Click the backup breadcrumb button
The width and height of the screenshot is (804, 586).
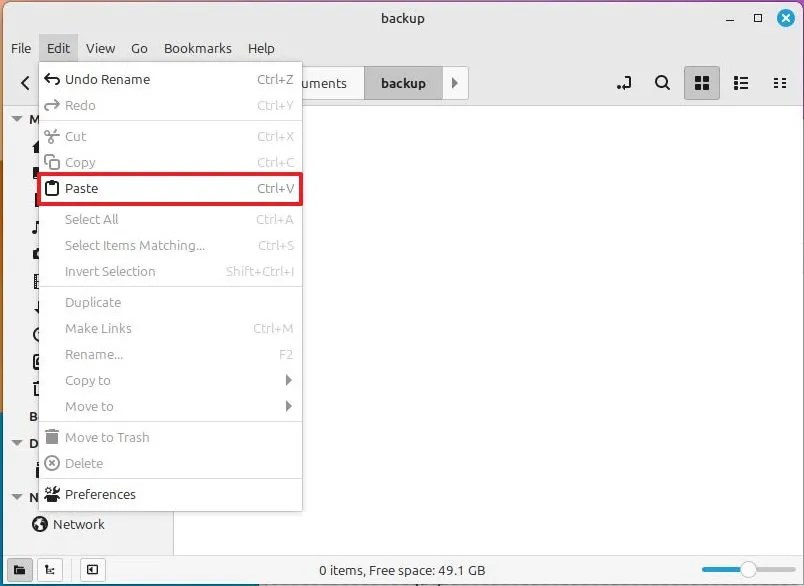403,83
